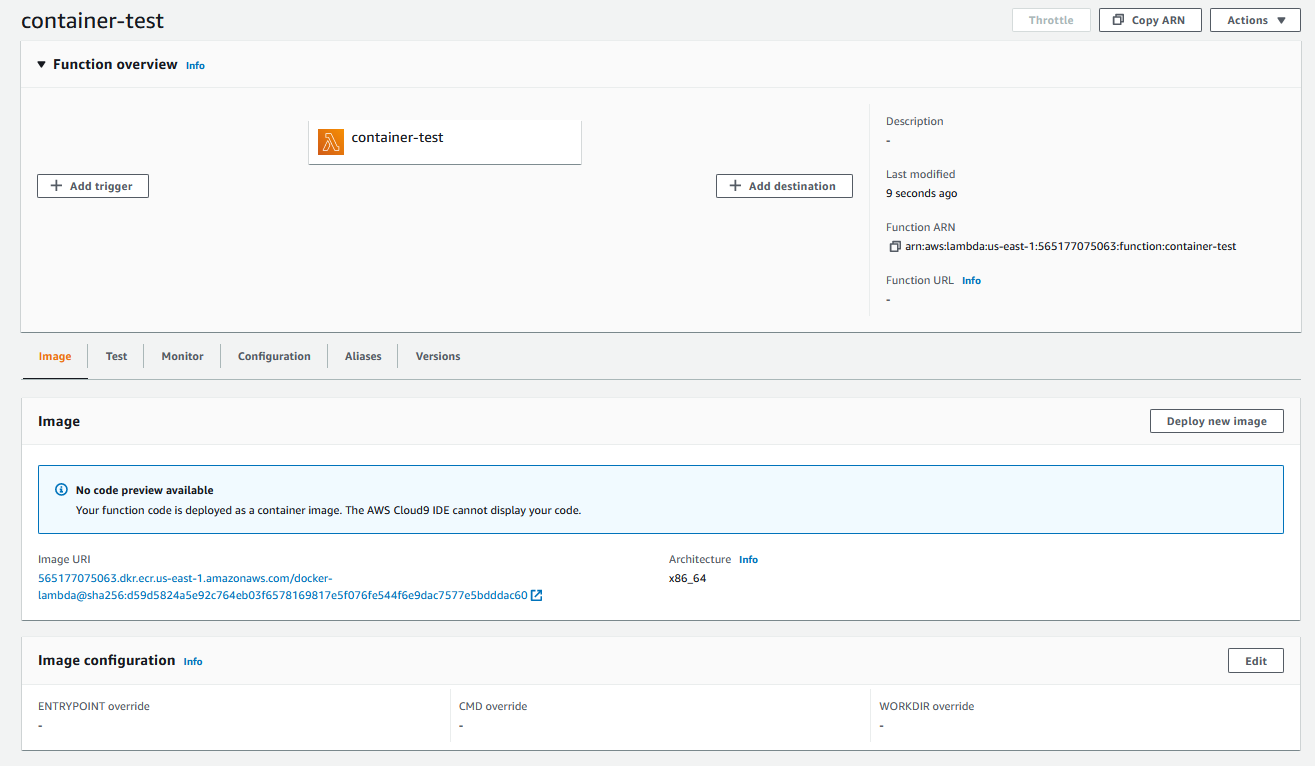The width and height of the screenshot is (1315, 766).
Task: Open the Monitor tab
Action: pyautogui.click(x=182, y=356)
